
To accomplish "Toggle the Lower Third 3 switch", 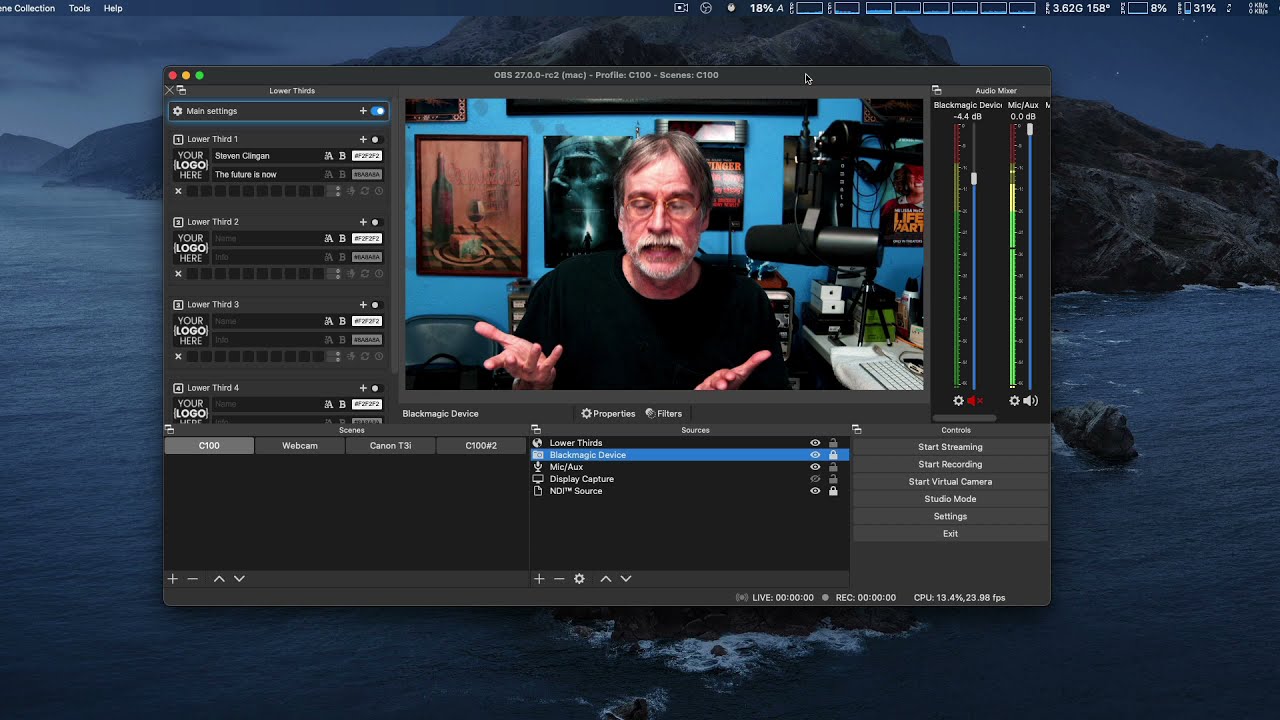I will (376, 305).
